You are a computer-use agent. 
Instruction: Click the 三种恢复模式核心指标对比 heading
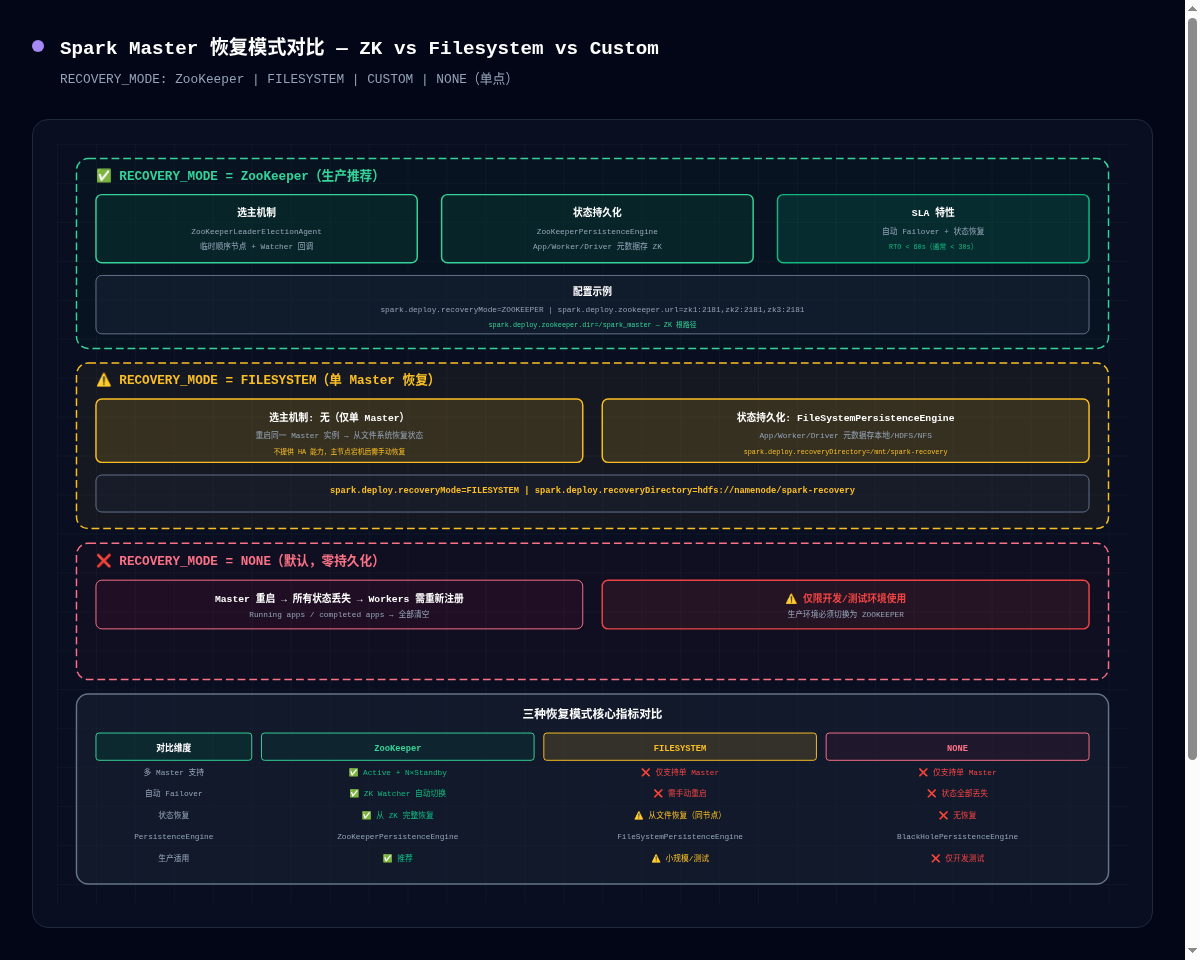(x=592, y=714)
